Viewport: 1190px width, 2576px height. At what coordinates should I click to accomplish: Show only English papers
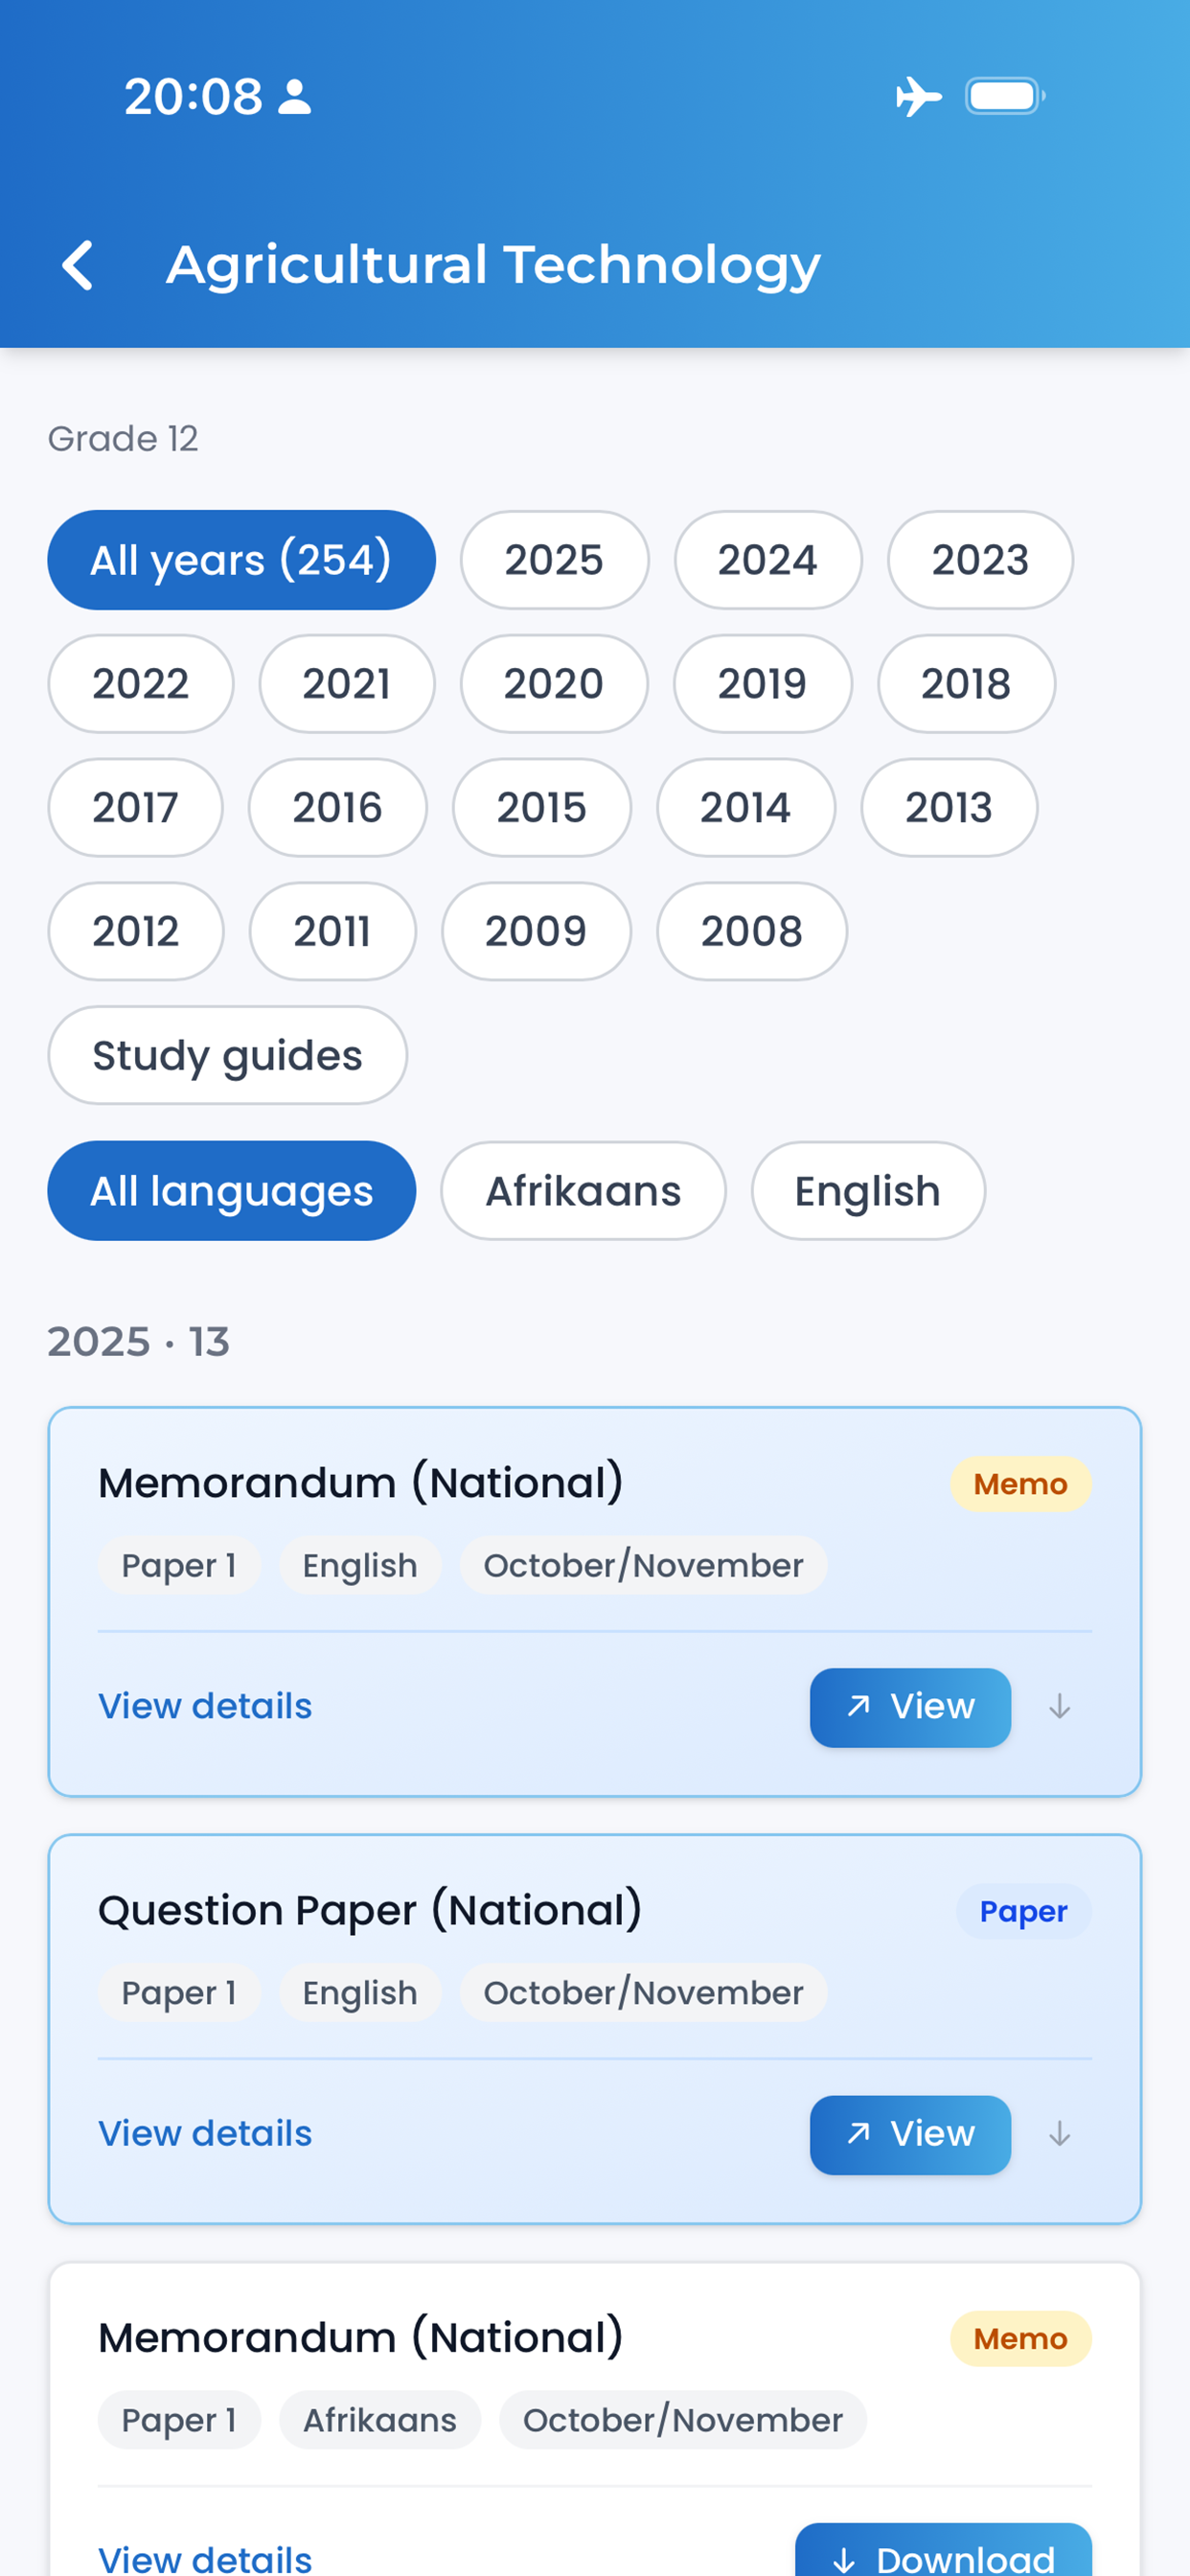[867, 1191]
